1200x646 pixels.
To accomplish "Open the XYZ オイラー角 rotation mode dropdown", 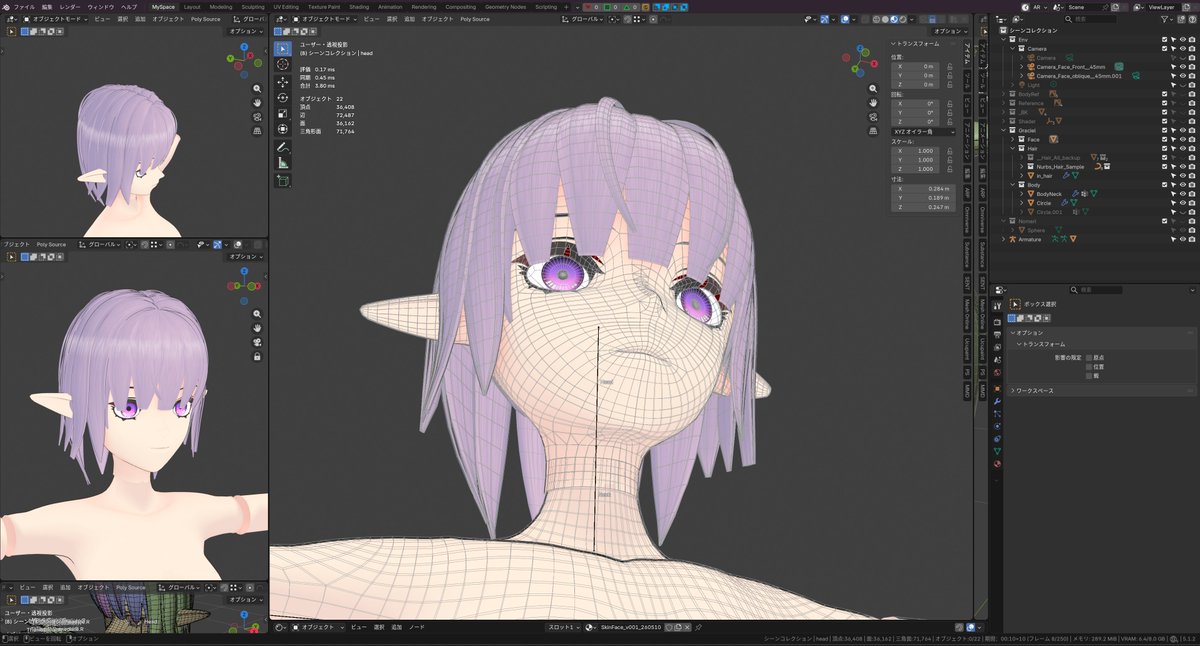I will [923, 131].
